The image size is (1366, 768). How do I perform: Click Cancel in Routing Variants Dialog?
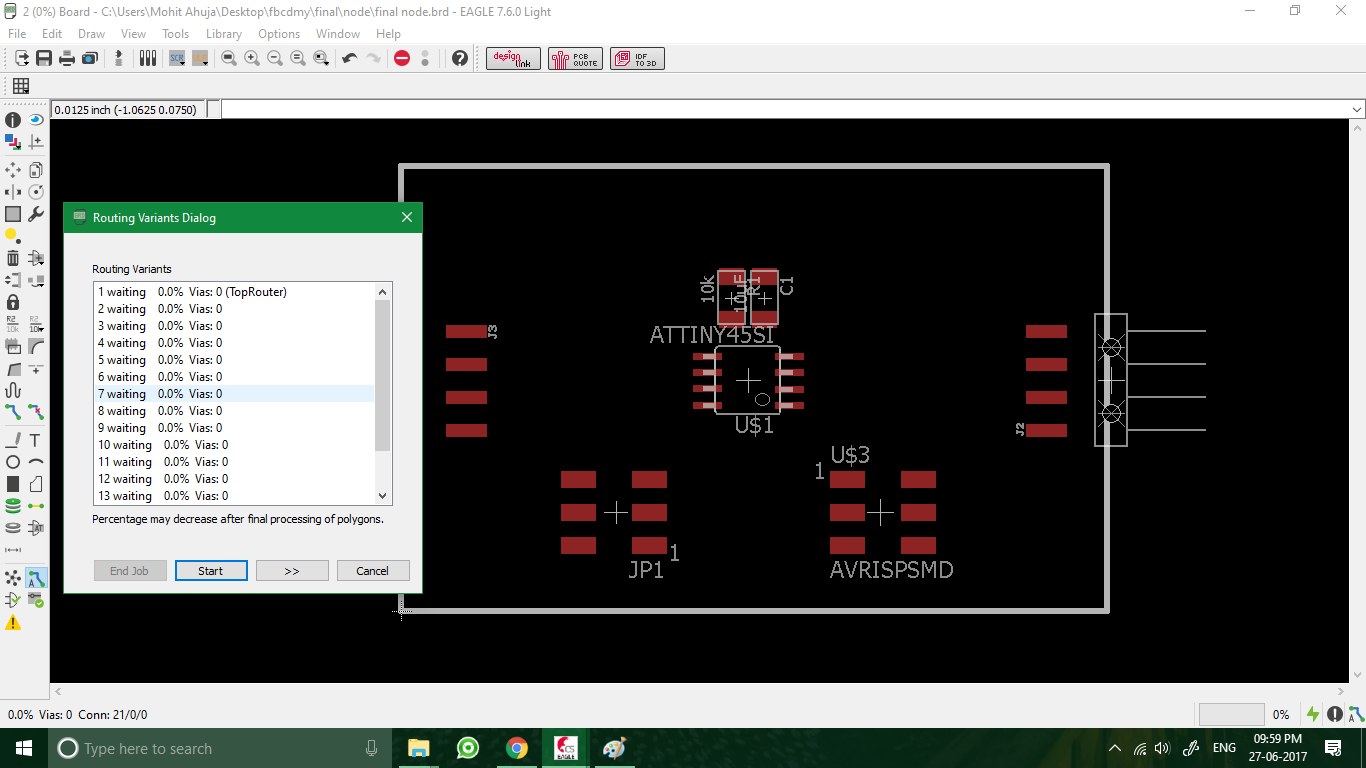[x=372, y=570]
